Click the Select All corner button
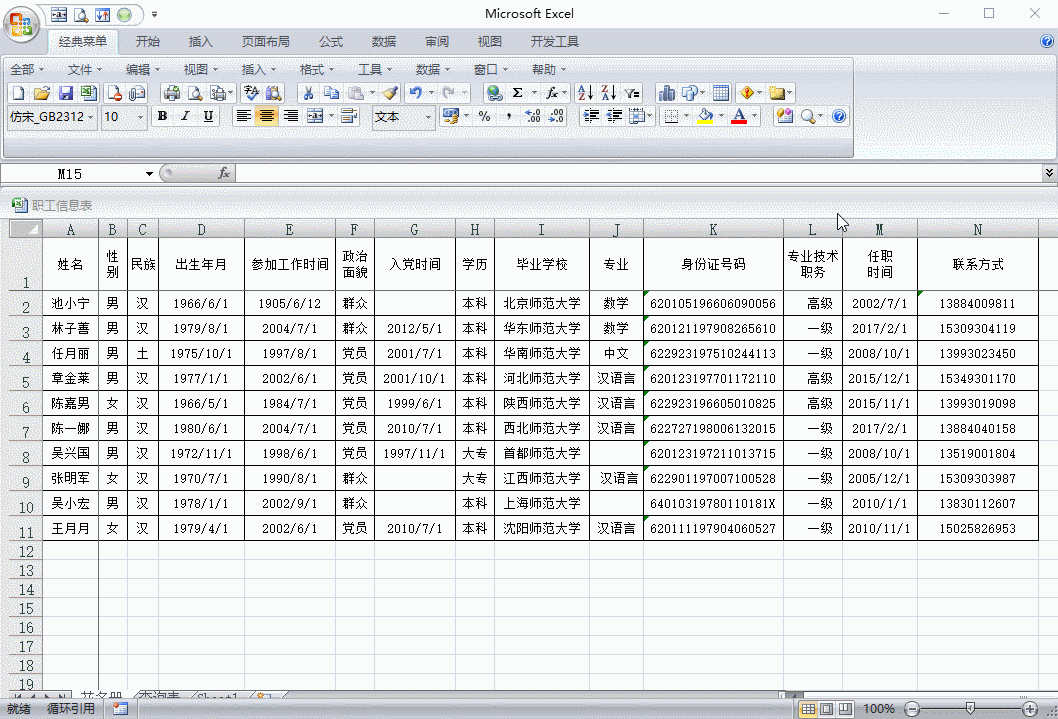1058x719 pixels. point(26,229)
